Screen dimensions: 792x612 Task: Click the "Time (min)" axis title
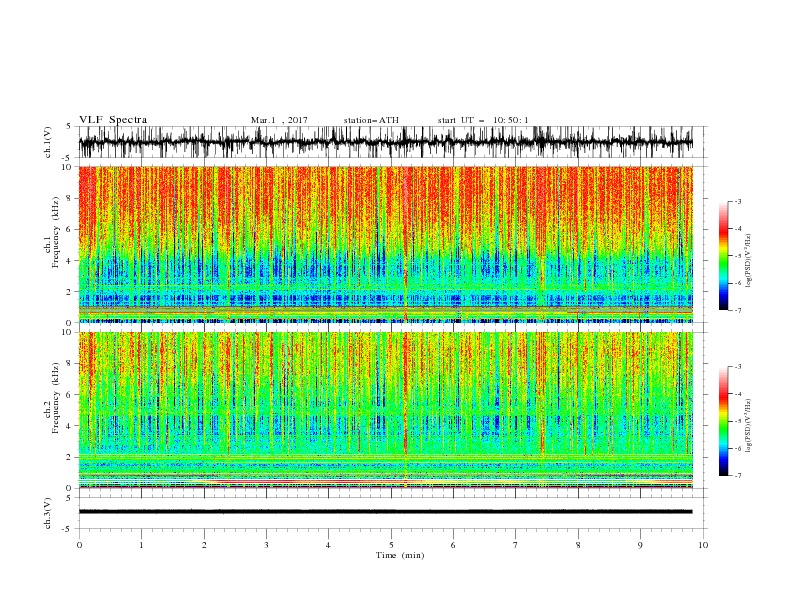tap(400, 555)
